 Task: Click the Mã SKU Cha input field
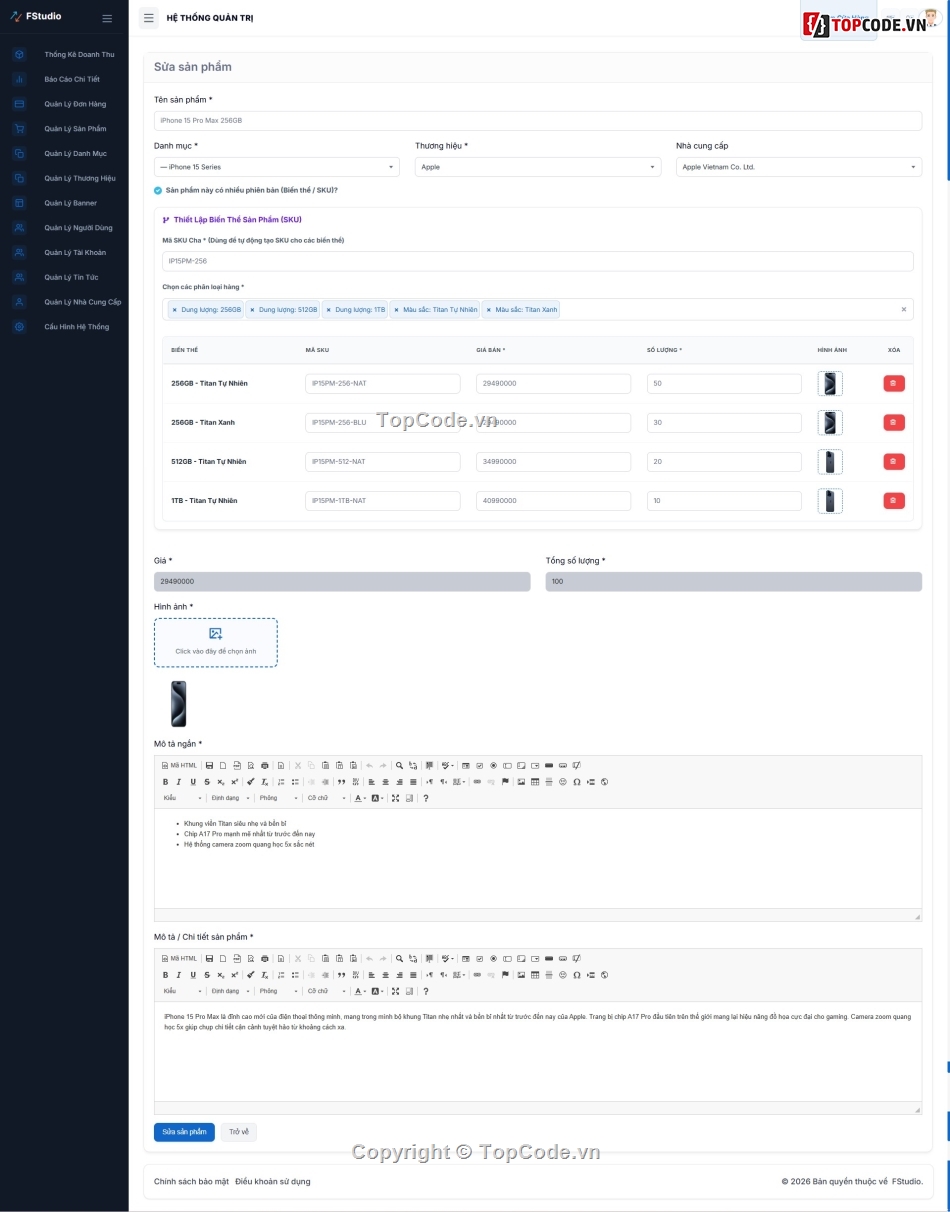(x=538, y=261)
